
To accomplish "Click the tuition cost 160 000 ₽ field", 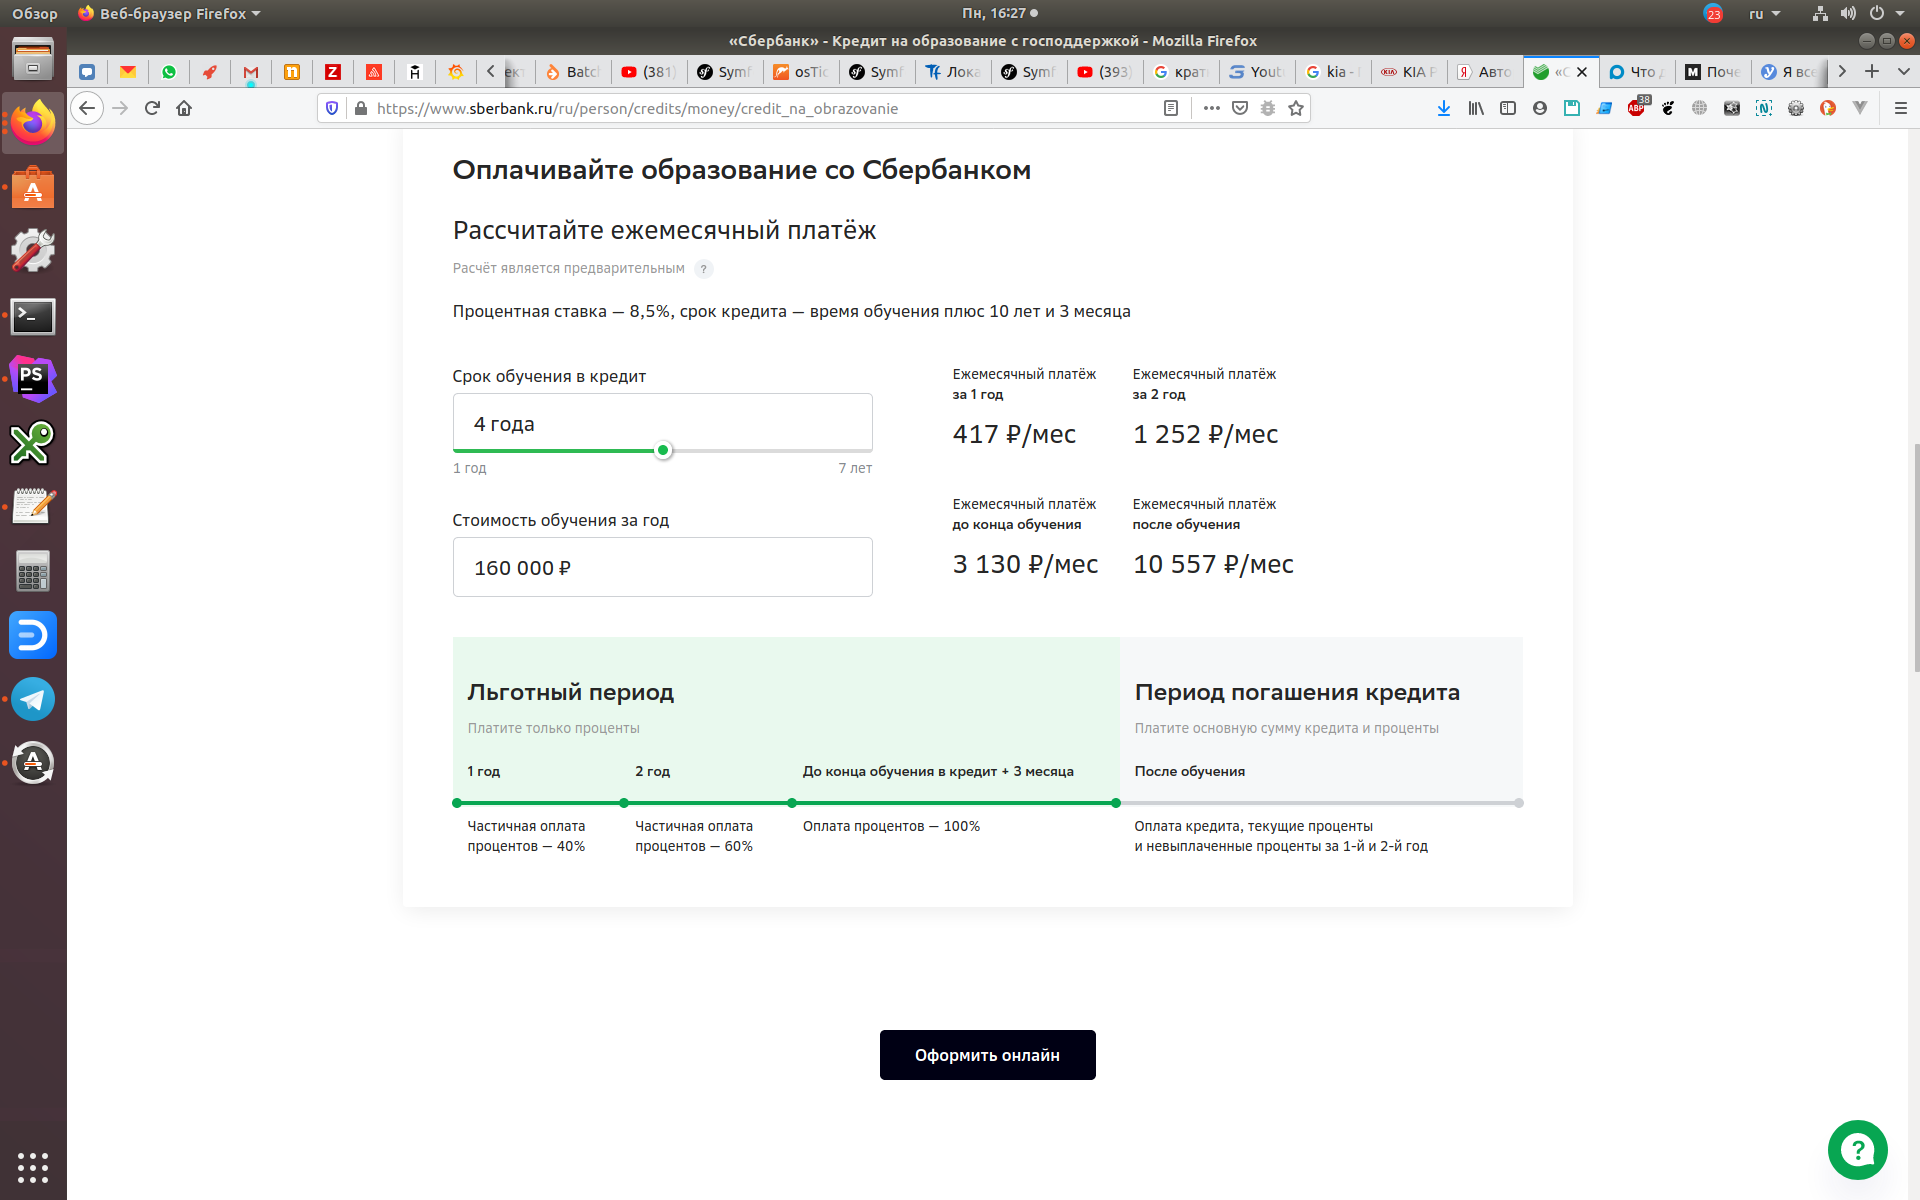I will coord(662,567).
